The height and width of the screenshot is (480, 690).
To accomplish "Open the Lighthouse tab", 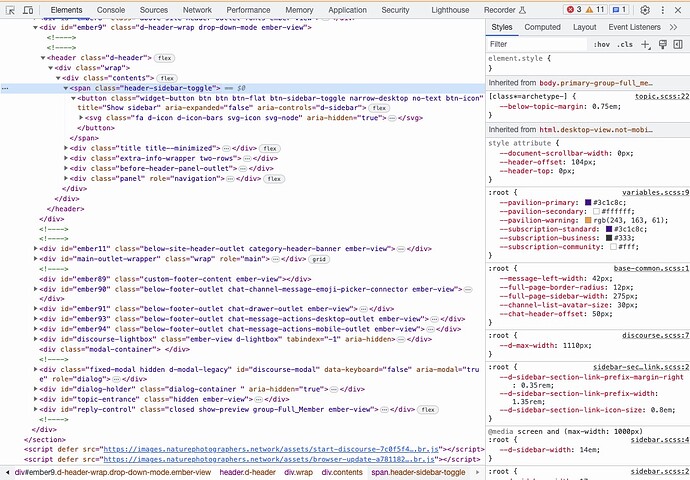I will point(450,10).
